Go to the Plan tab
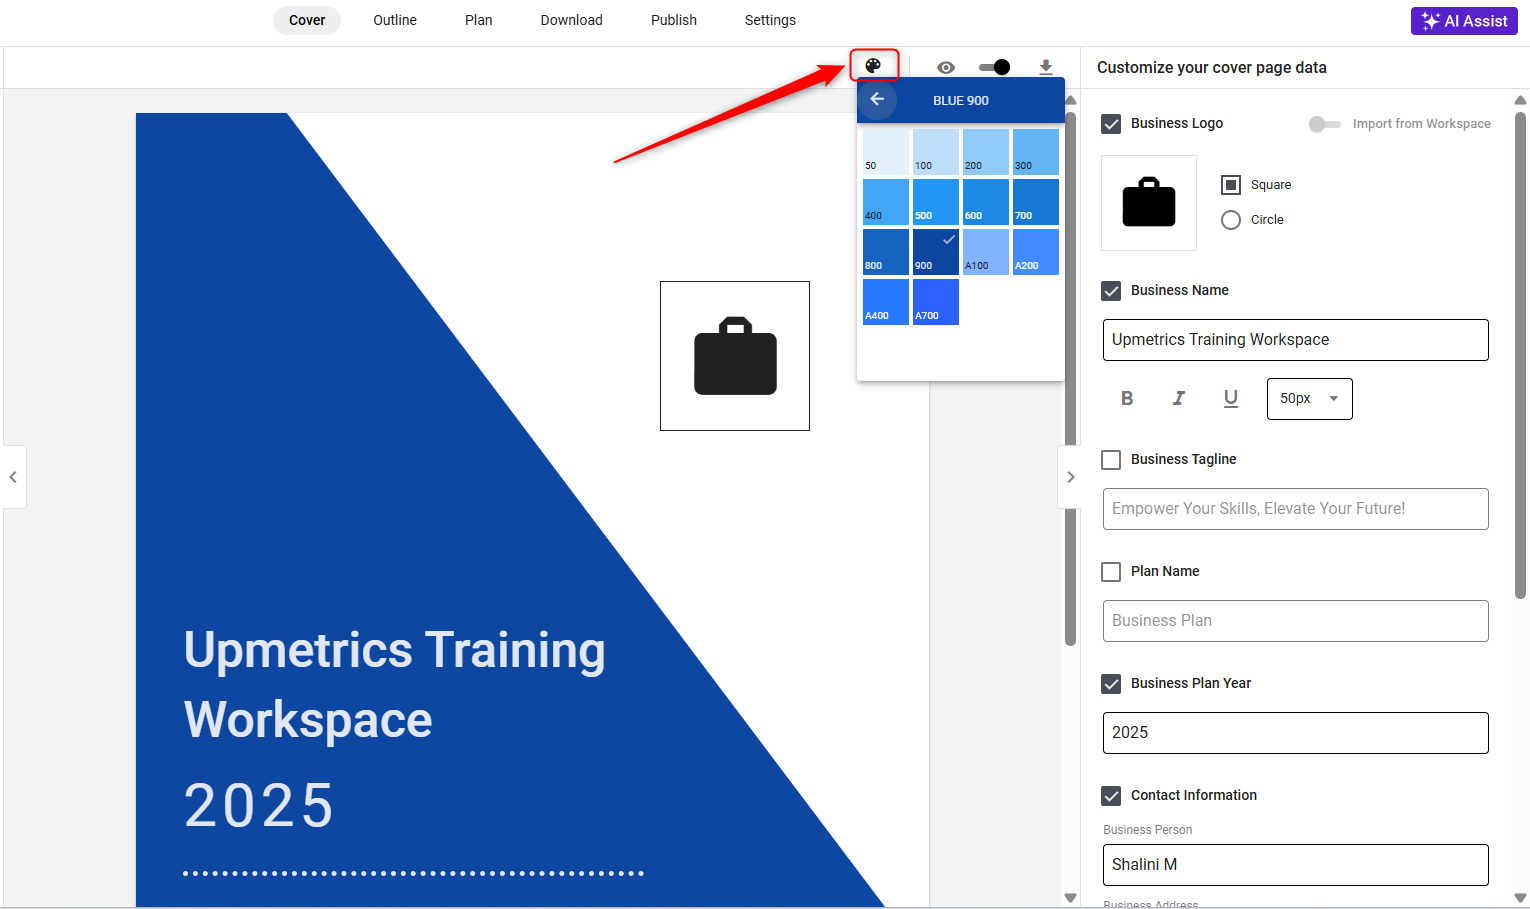1530x909 pixels. (x=479, y=20)
